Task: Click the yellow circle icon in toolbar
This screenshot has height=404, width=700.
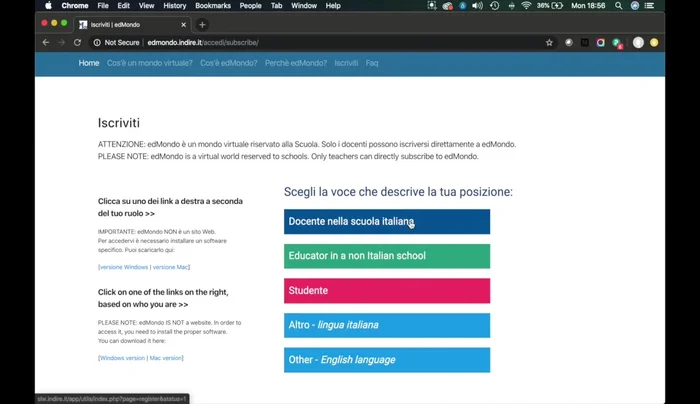Action: tap(654, 42)
